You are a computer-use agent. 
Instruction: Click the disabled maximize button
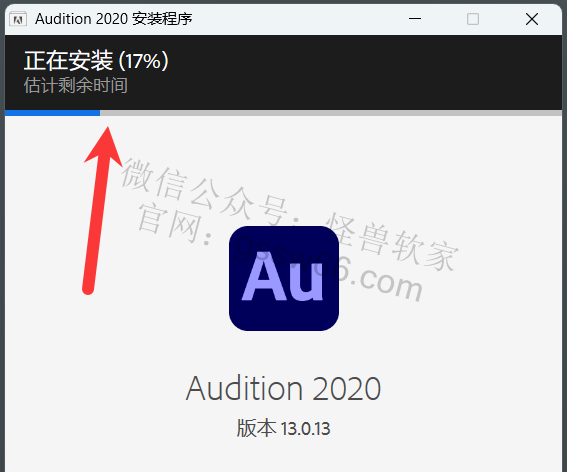click(473, 19)
